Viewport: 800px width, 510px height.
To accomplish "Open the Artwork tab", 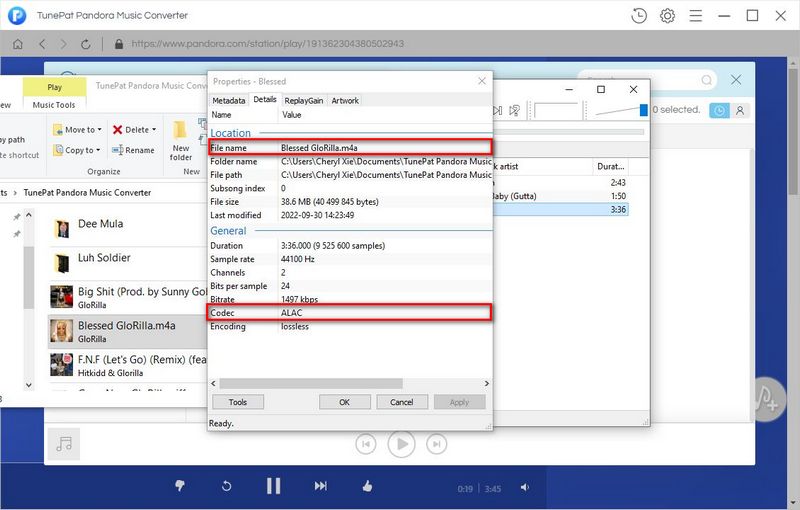I will pos(345,100).
